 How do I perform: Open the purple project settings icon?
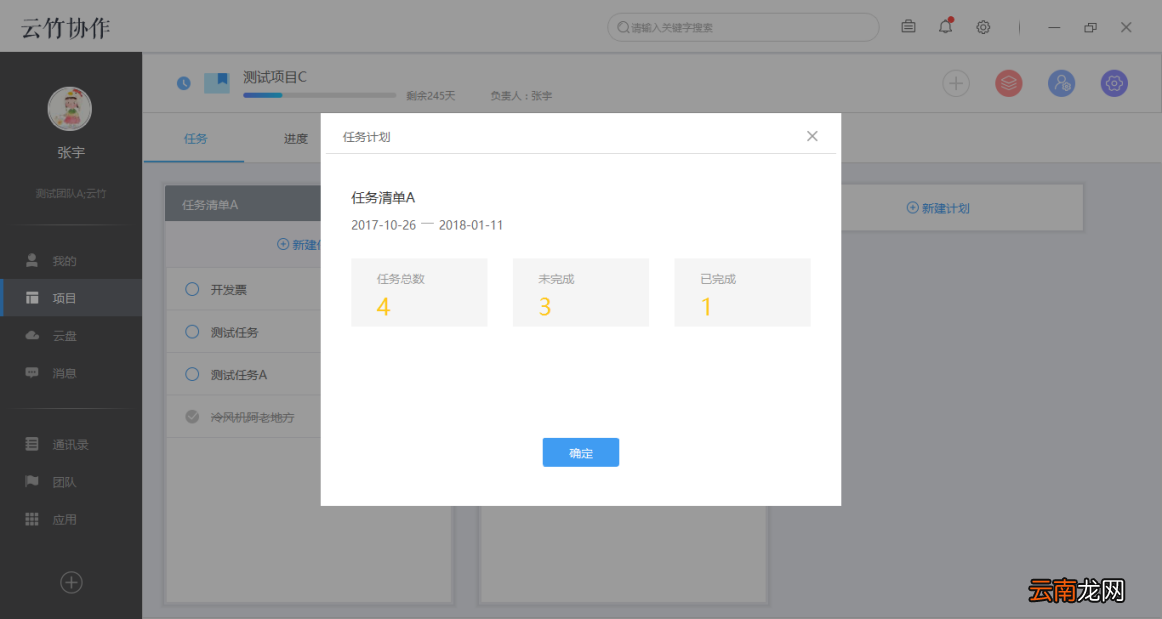click(x=1114, y=83)
